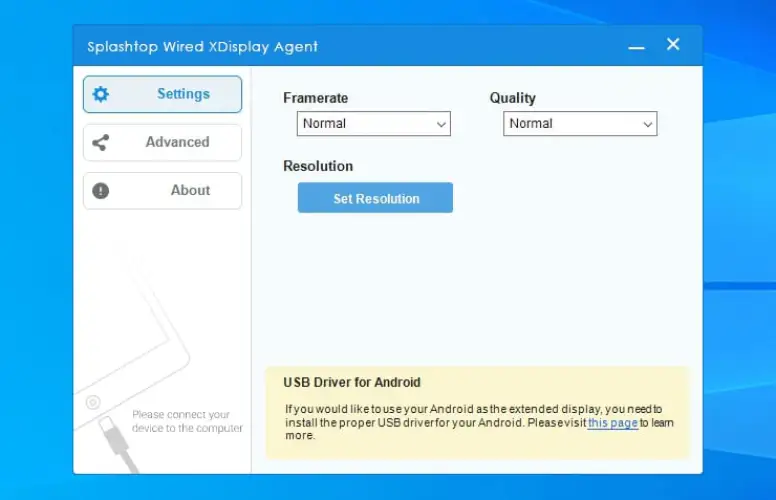Click the Splashtop Wired XDisplay Agent title text

(202, 47)
